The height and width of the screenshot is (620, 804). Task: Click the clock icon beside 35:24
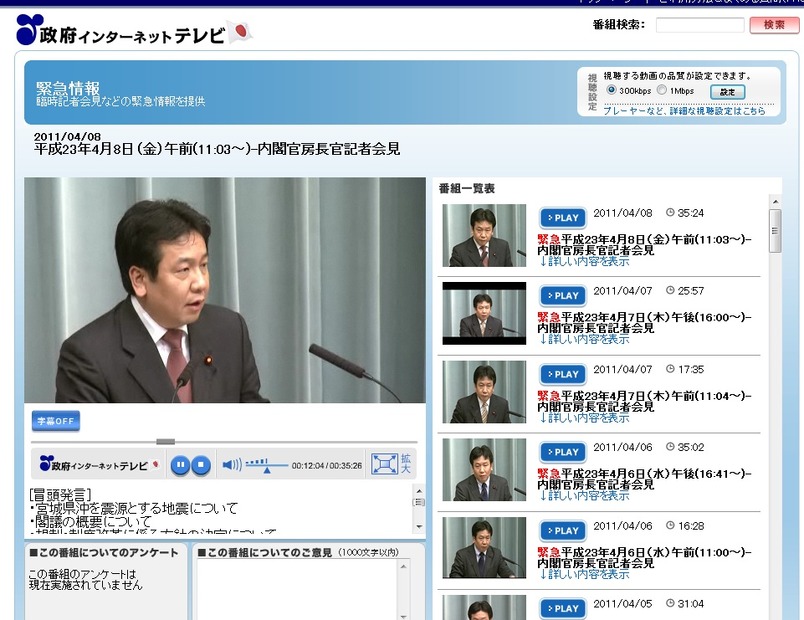click(670, 212)
